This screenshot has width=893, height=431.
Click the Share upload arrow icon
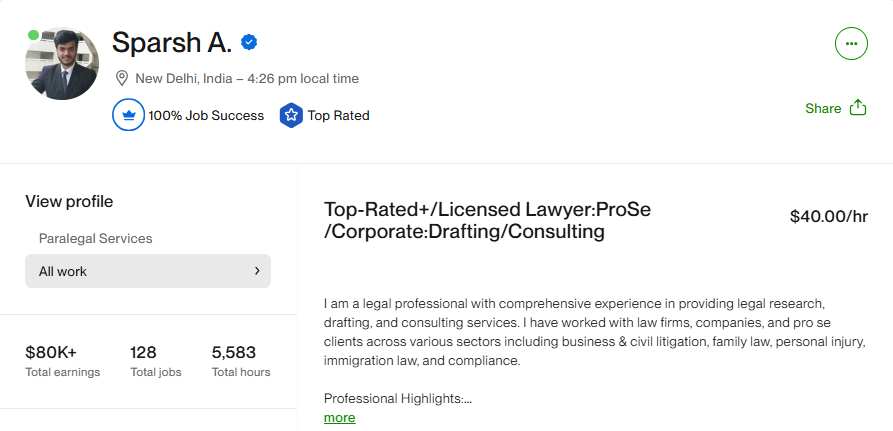pyautogui.click(x=857, y=108)
